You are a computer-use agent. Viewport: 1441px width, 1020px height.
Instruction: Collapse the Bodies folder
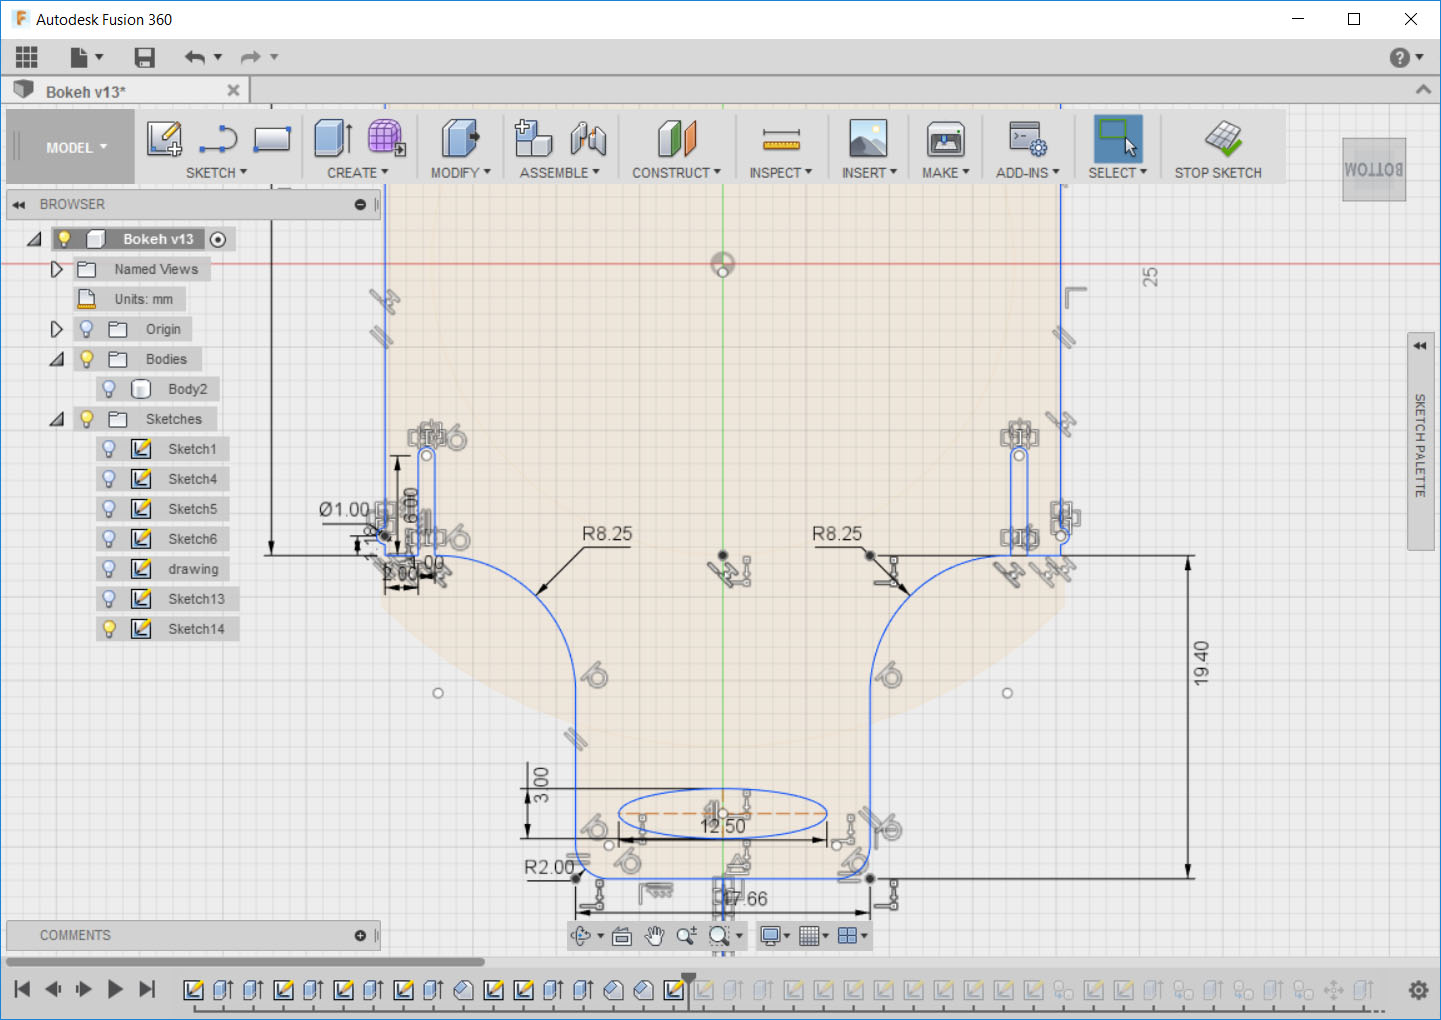(57, 360)
